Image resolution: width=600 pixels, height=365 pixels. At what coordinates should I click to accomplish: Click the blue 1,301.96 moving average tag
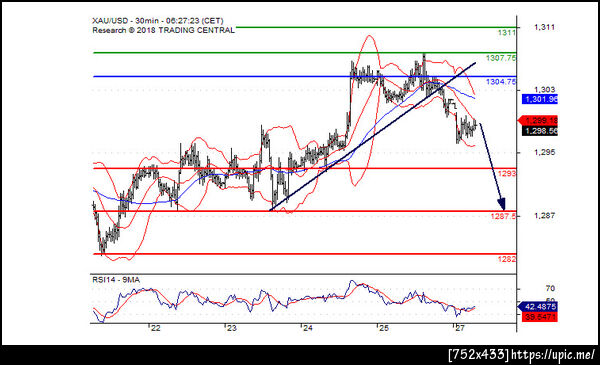pyautogui.click(x=540, y=99)
